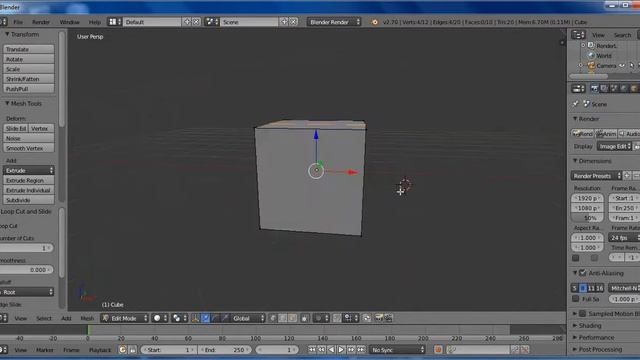Open the screen layout browser icon
640x360 pixels.
point(115,22)
